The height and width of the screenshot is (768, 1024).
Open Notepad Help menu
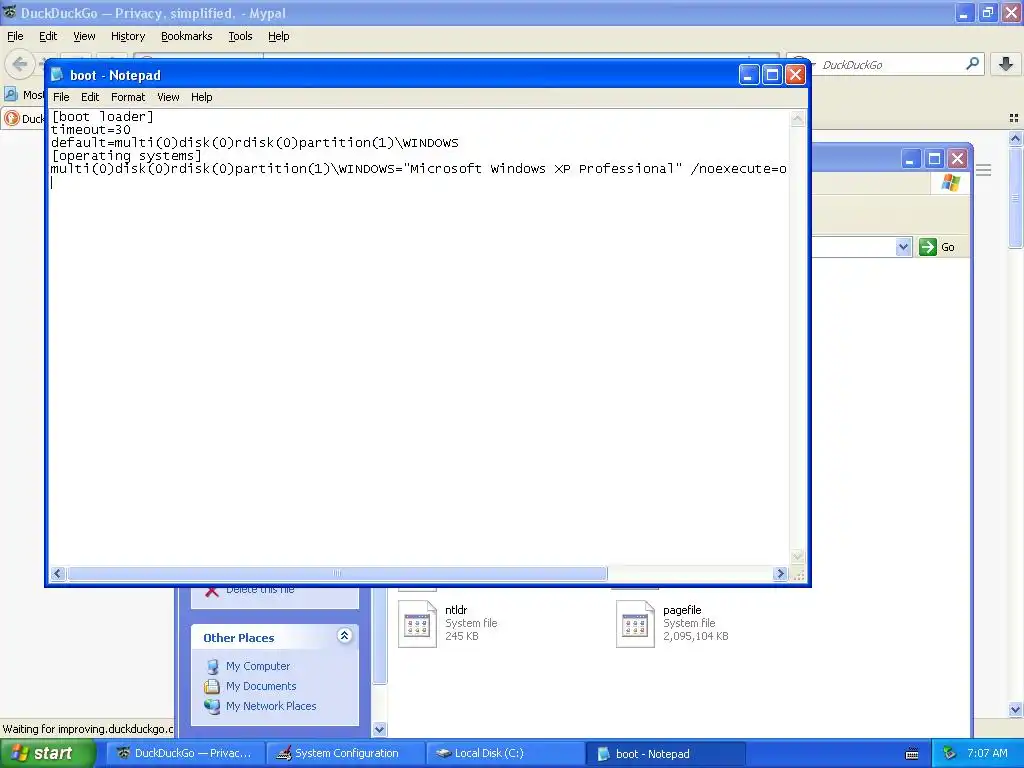pos(201,97)
